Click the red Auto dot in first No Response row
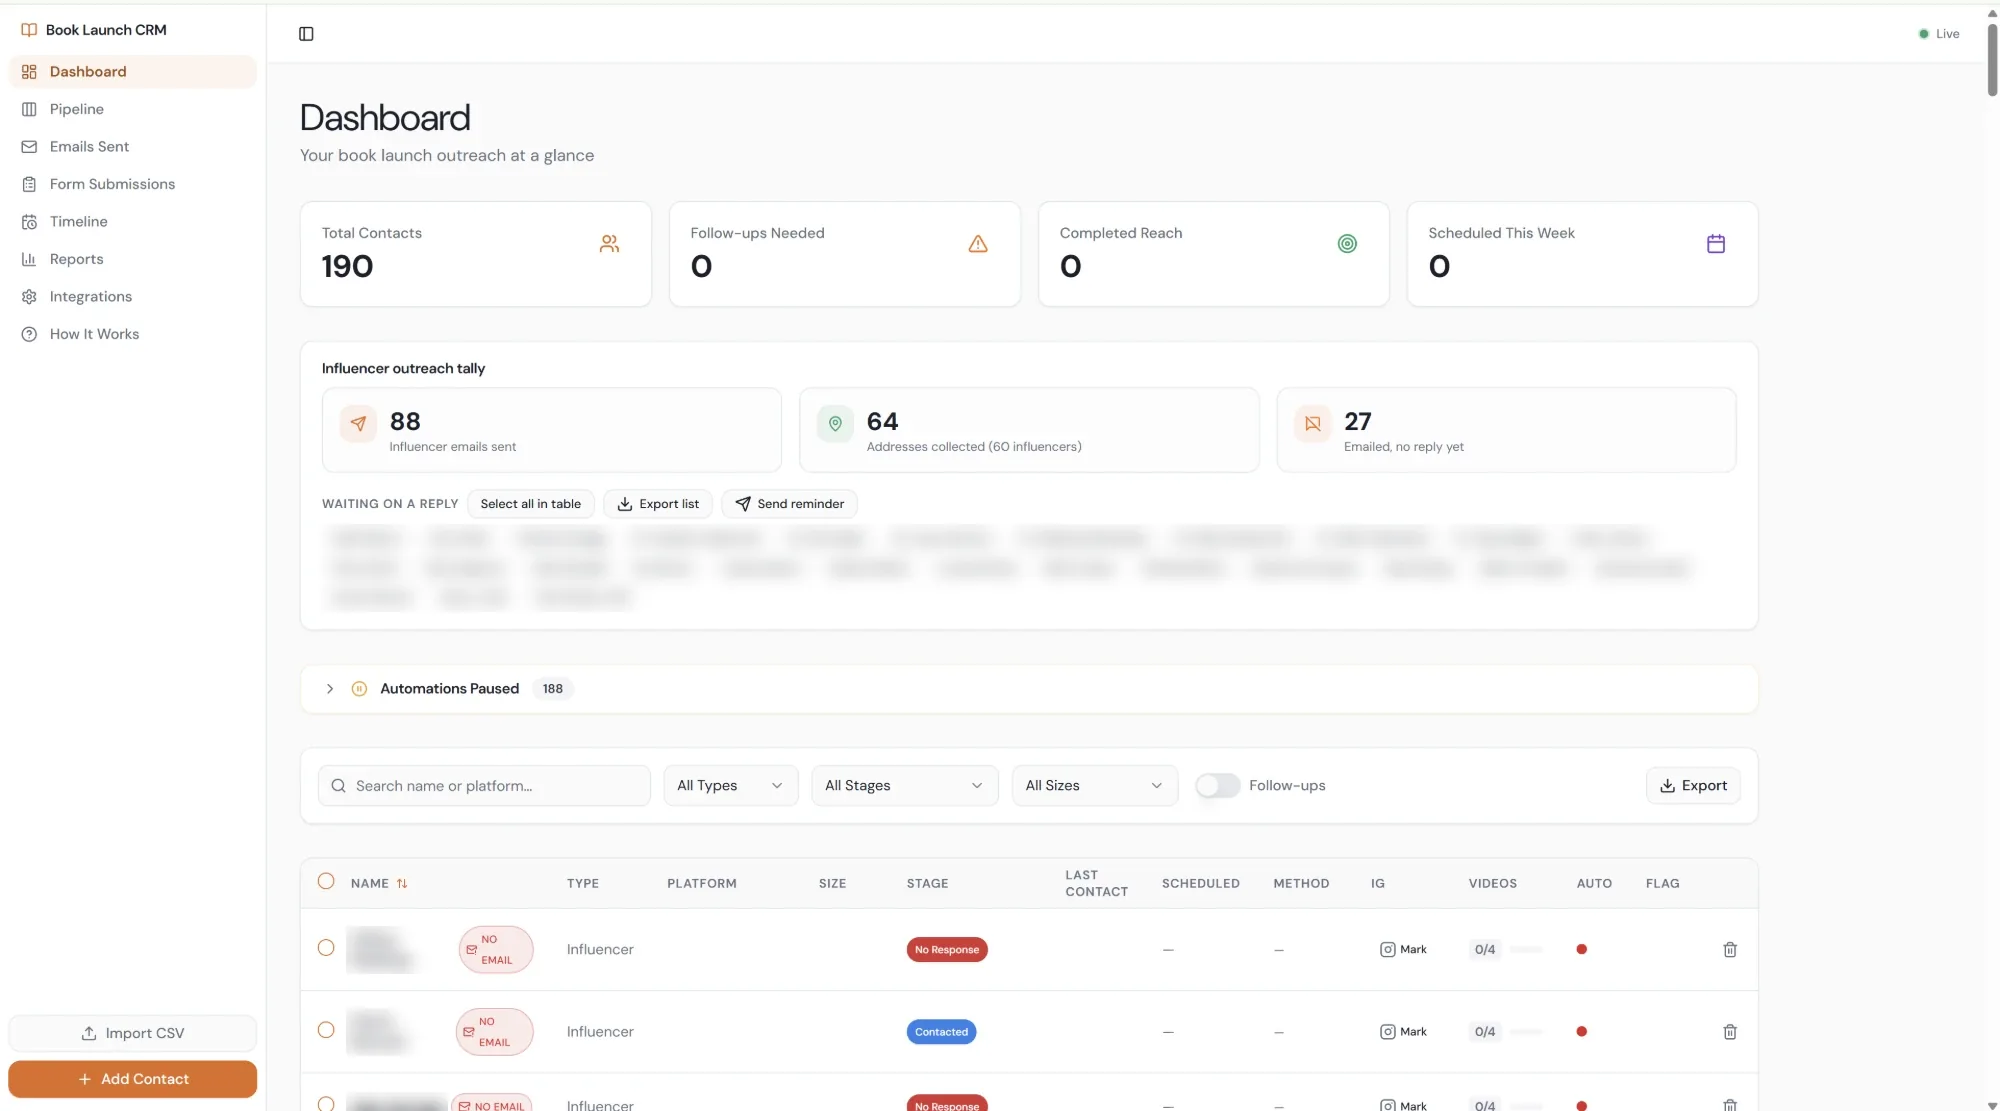The width and height of the screenshot is (2000, 1111). (1582, 950)
